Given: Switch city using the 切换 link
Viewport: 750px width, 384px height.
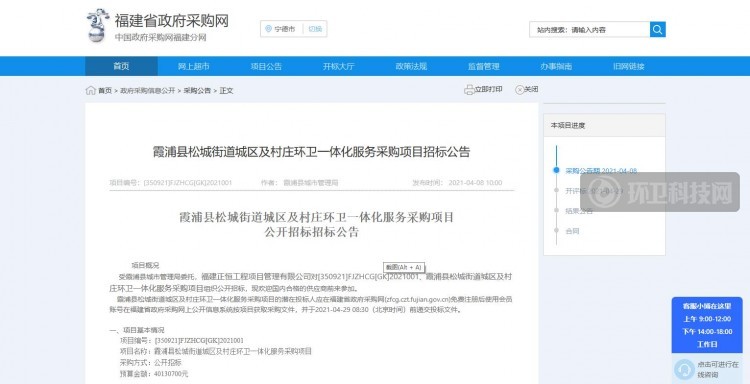Looking at the screenshot, I should (315, 29).
